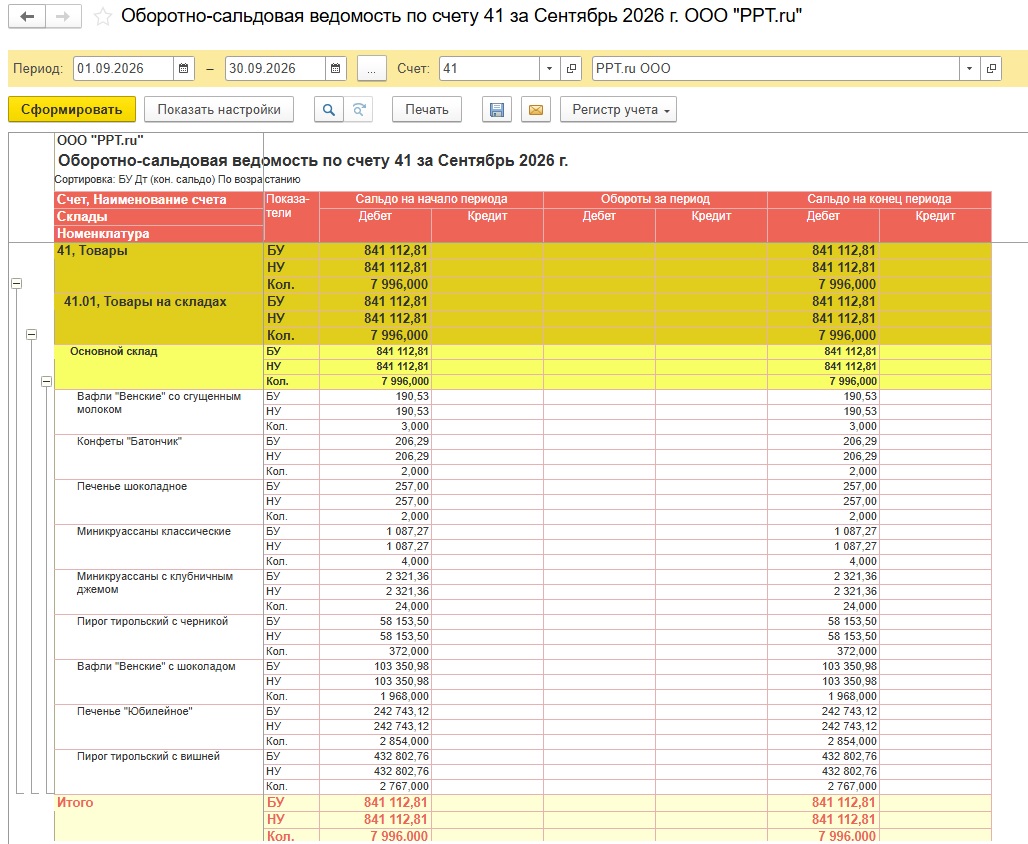Open account 41 dropdown list
This screenshot has width=1028, height=844.
pyautogui.click(x=549, y=68)
